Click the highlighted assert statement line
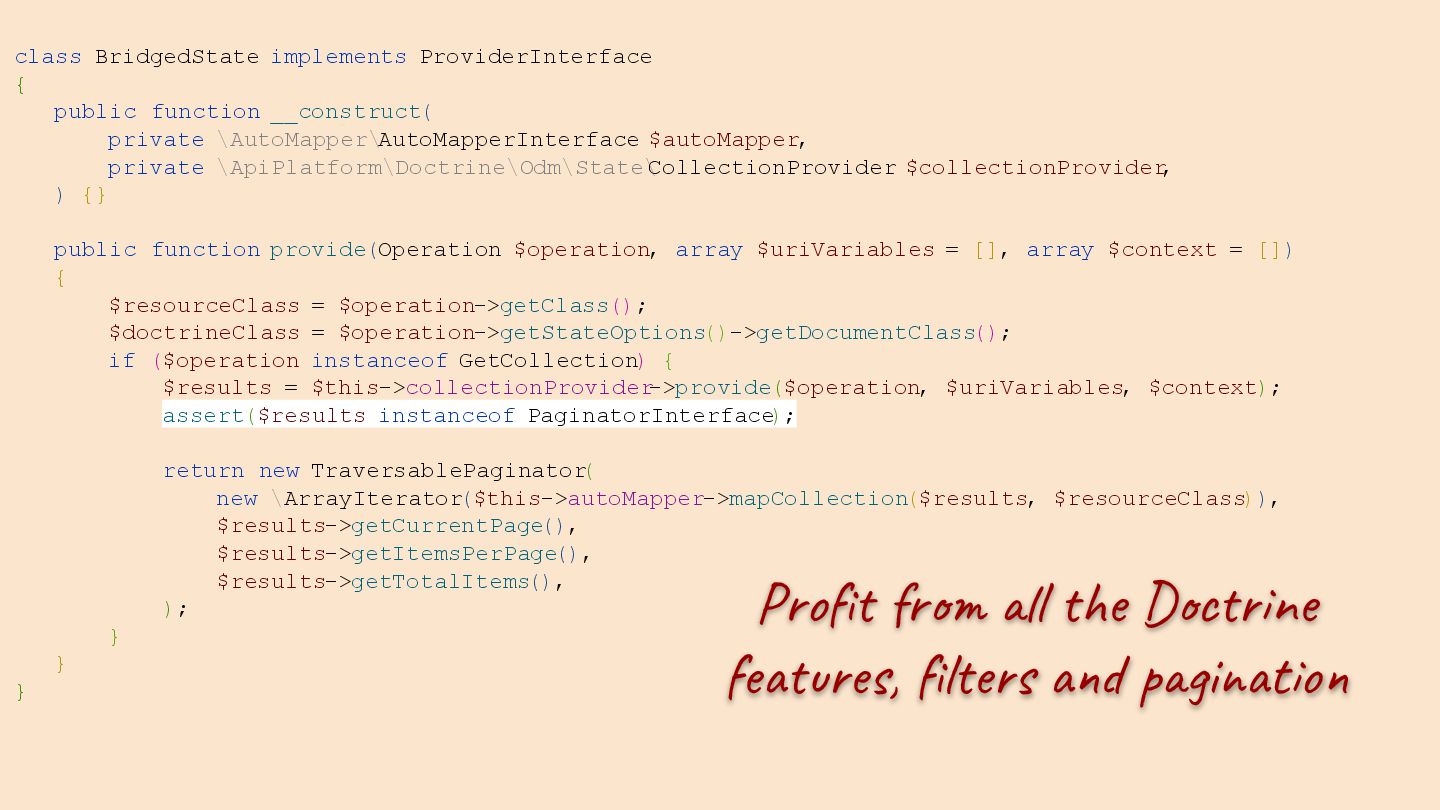Screen dimensions: 1440x810 coord(479,415)
